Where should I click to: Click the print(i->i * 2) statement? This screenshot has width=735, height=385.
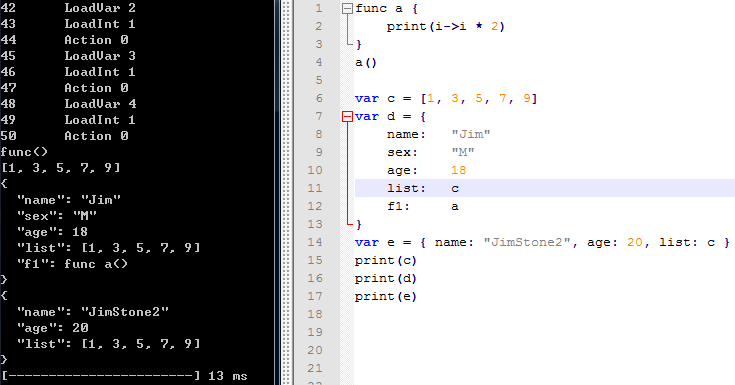click(445, 26)
